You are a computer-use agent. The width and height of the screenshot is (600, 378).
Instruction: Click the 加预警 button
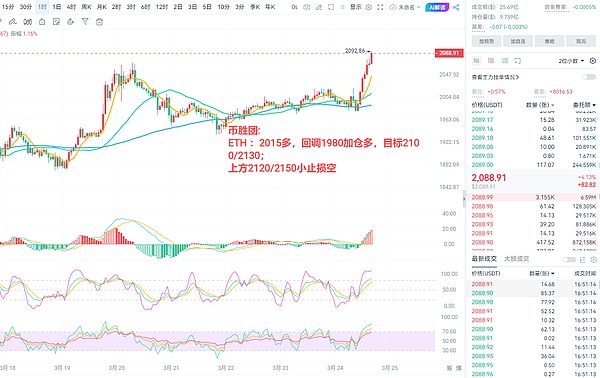[x=486, y=41]
